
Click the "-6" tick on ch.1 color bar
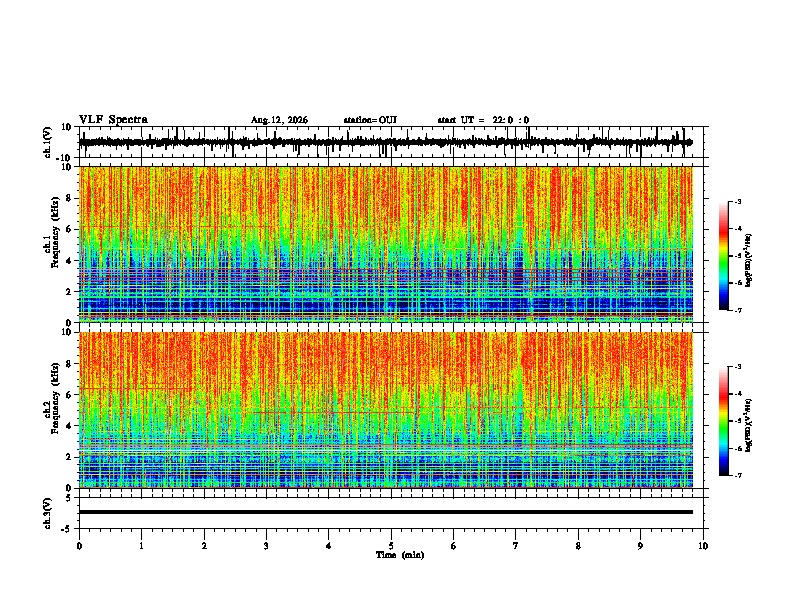[737, 283]
